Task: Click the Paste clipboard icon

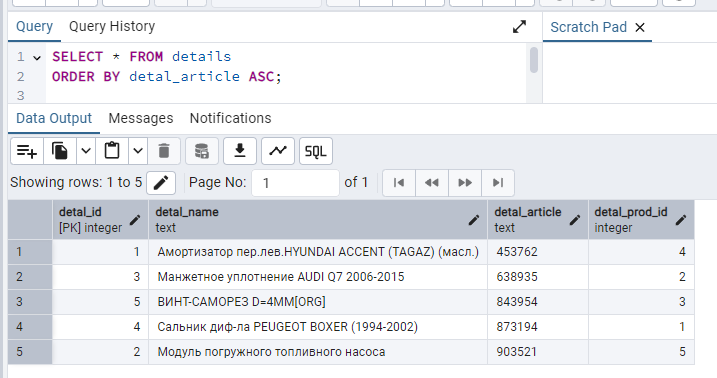Action: coord(112,151)
